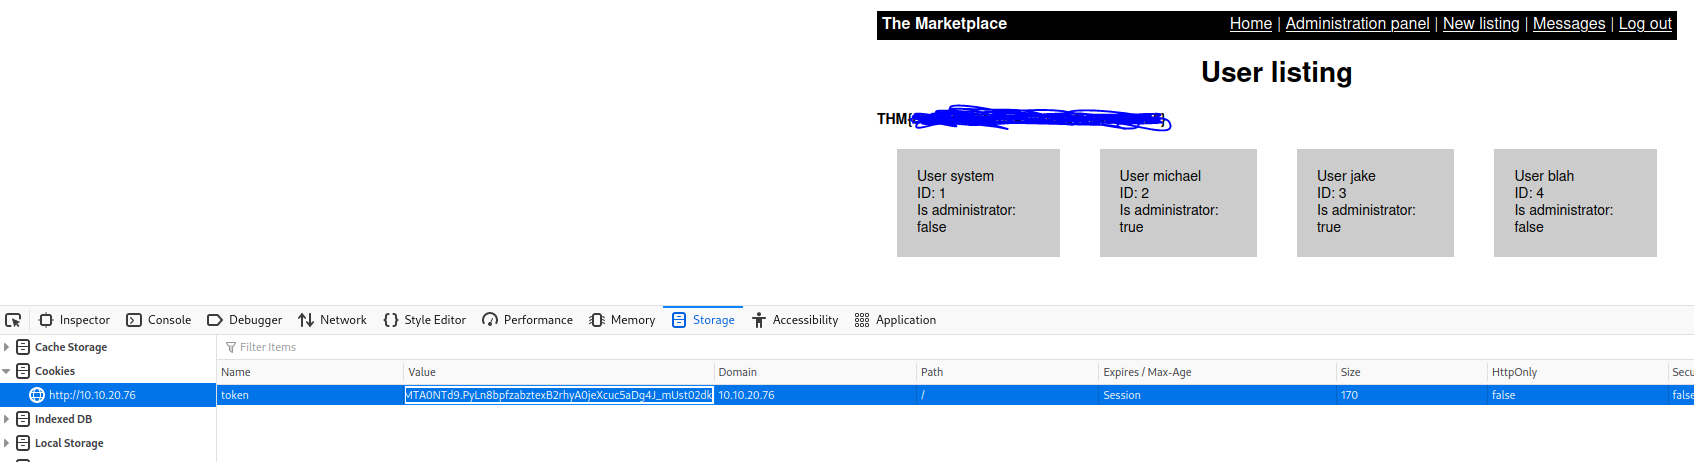Switch to the Network tab
Viewport: 1694px width, 462px height.
point(333,320)
